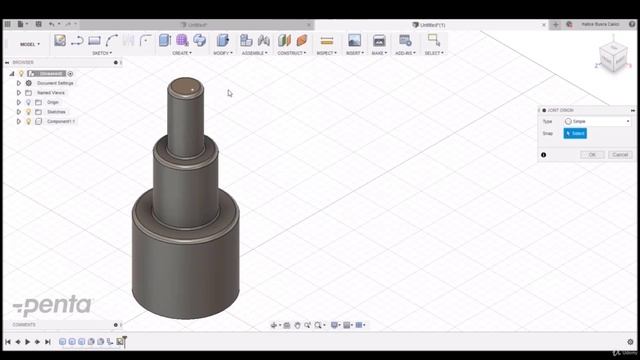Choose the Revolve tool icon
This screenshot has height=360, width=640.
(x=200, y=40)
